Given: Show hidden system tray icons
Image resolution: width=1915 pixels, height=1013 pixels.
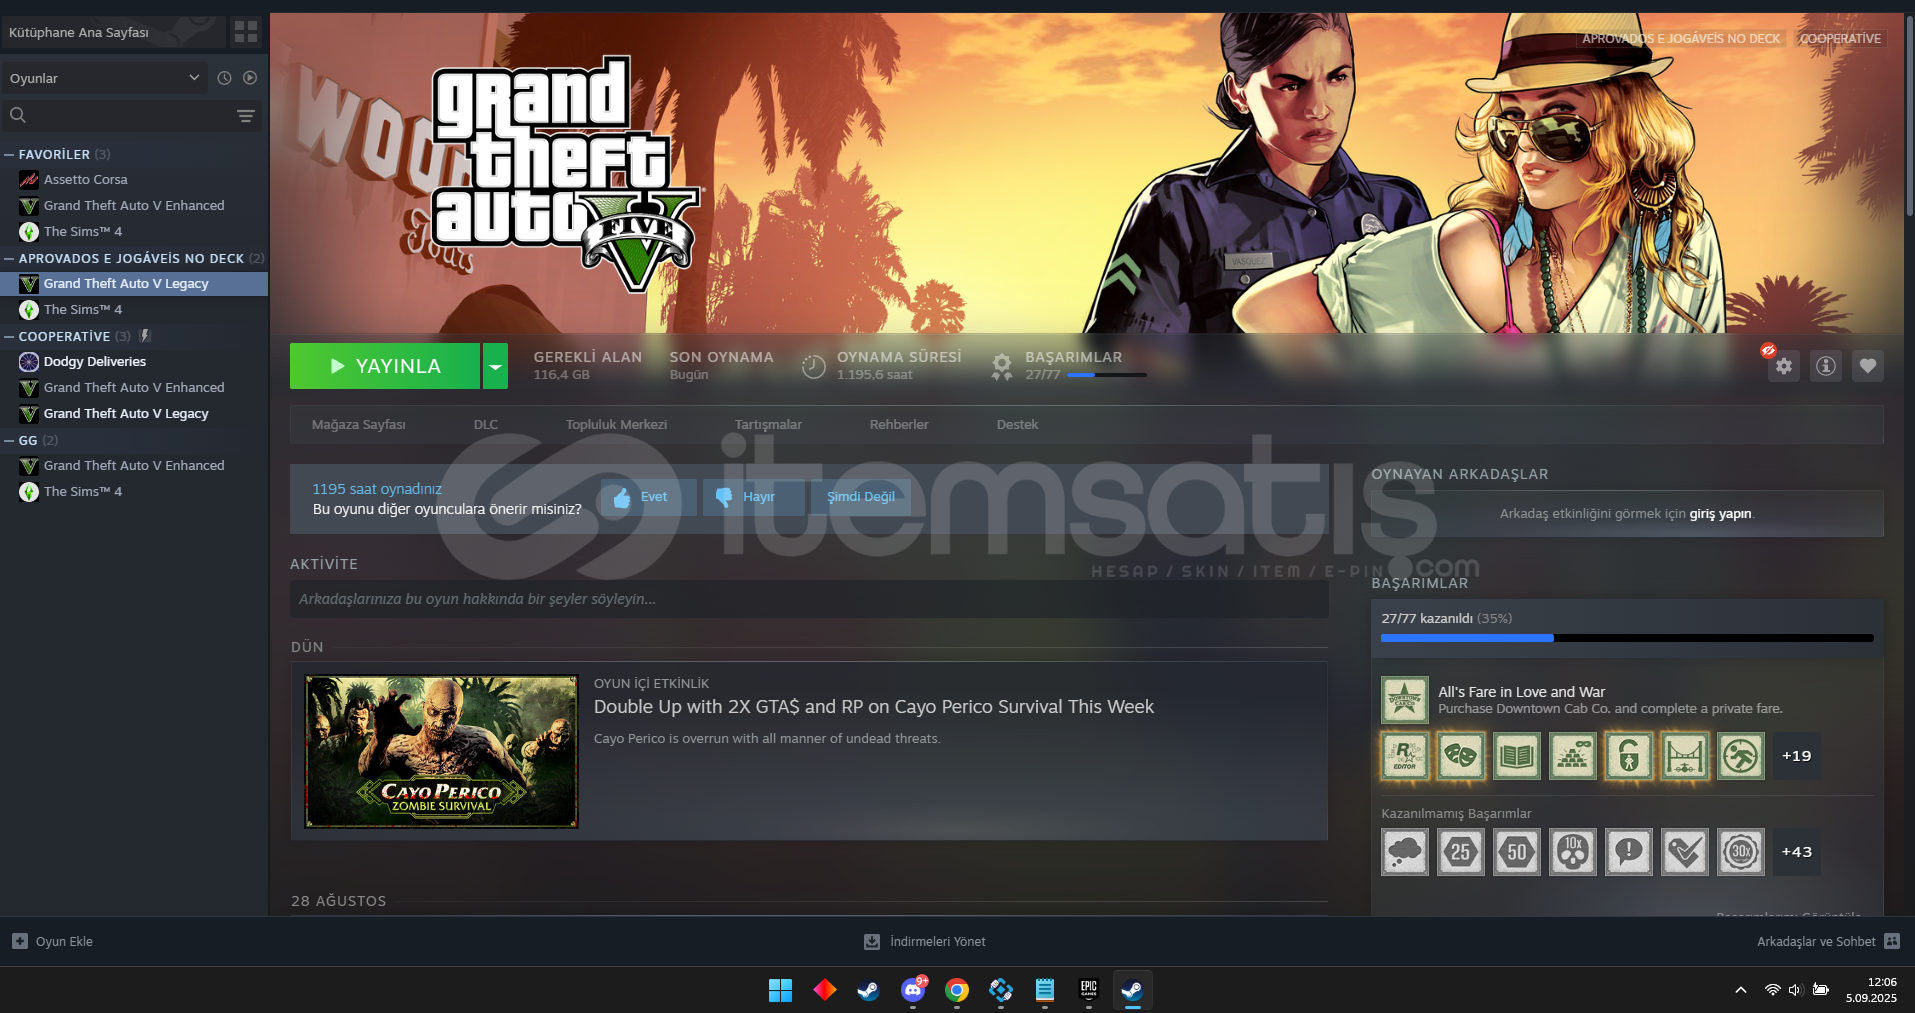Looking at the screenshot, I should 1741,990.
